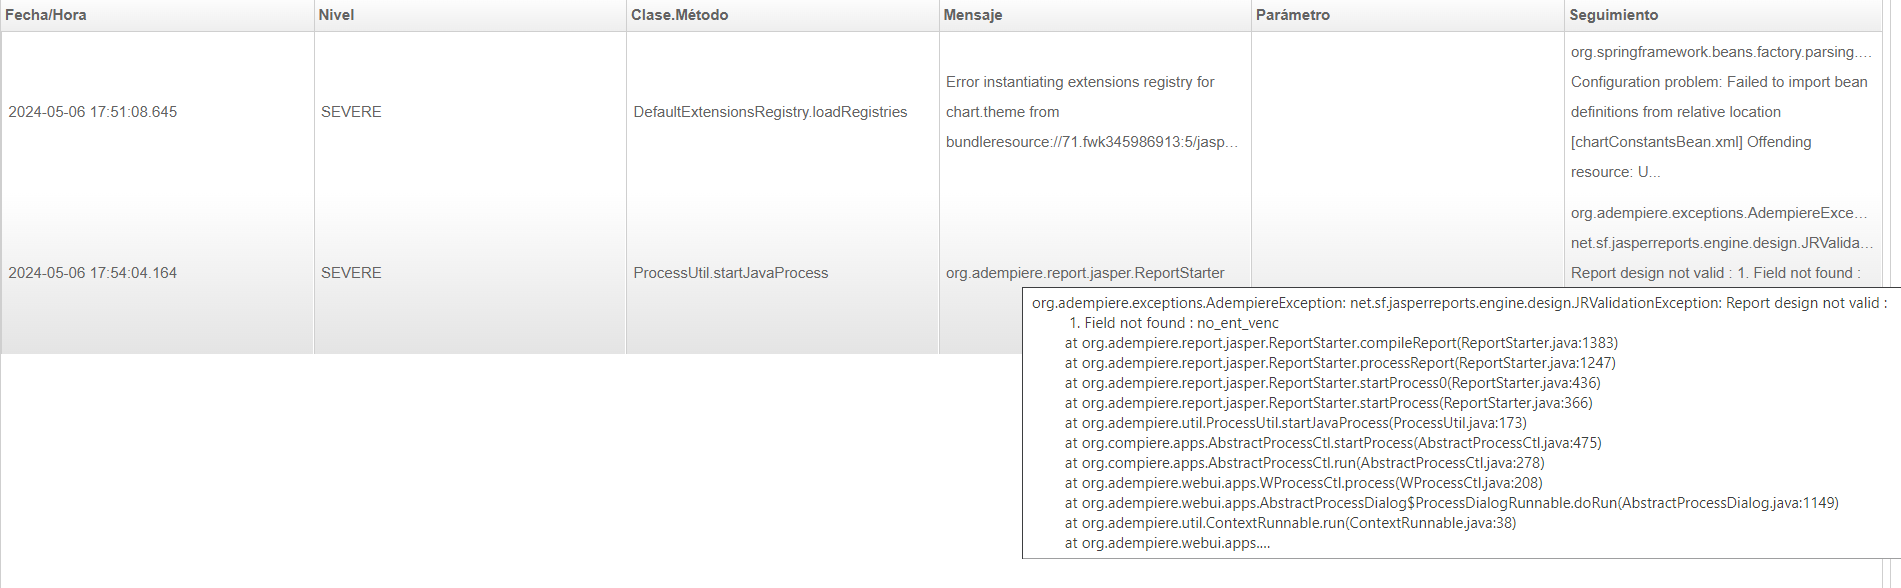Click the org.adempiere.report.jasper.ReportStarter message cell
This screenshot has height=588, width=1901.
point(1085,273)
